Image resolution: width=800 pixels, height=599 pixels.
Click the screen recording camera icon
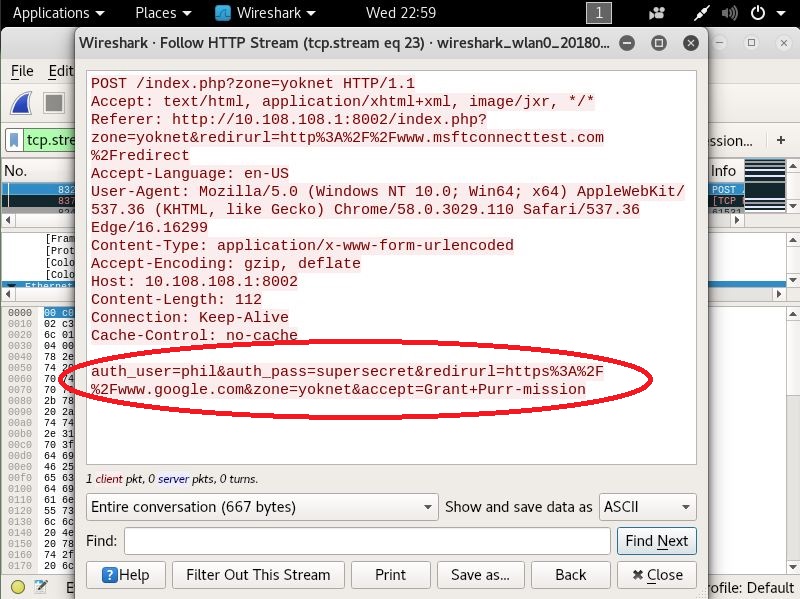656,13
